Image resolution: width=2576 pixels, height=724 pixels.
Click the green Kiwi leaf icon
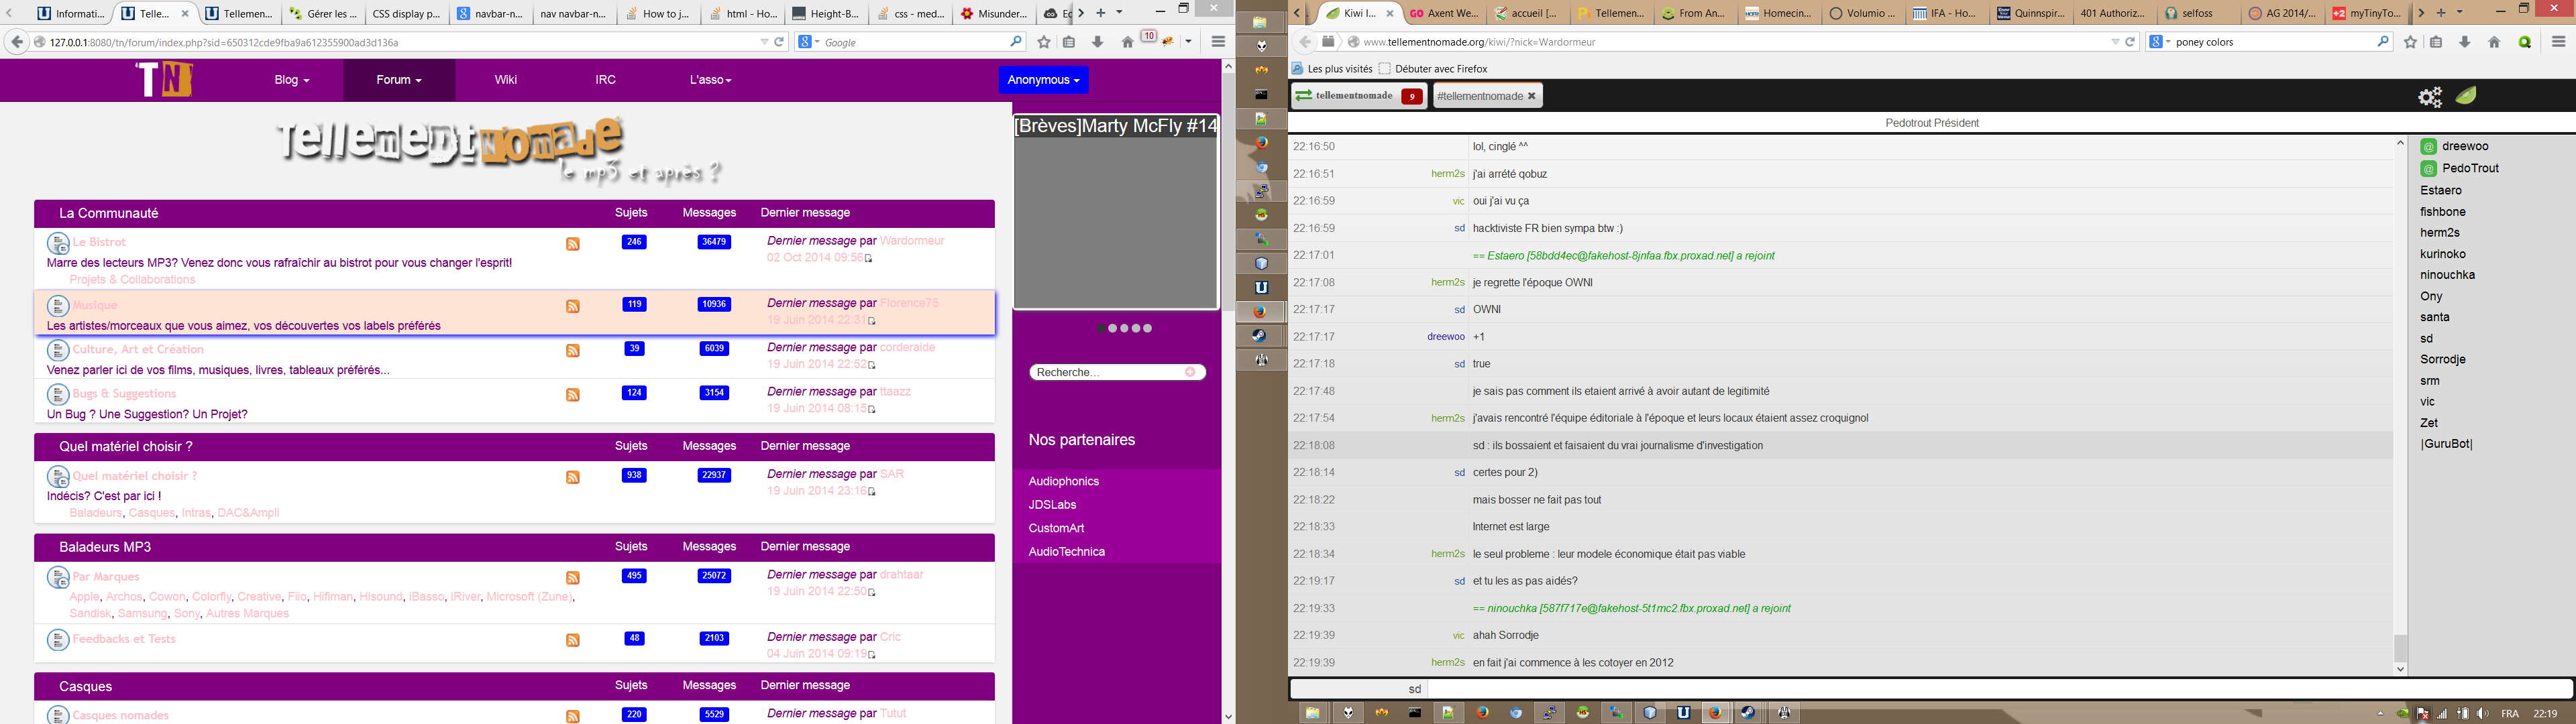[x=2467, y=96]
